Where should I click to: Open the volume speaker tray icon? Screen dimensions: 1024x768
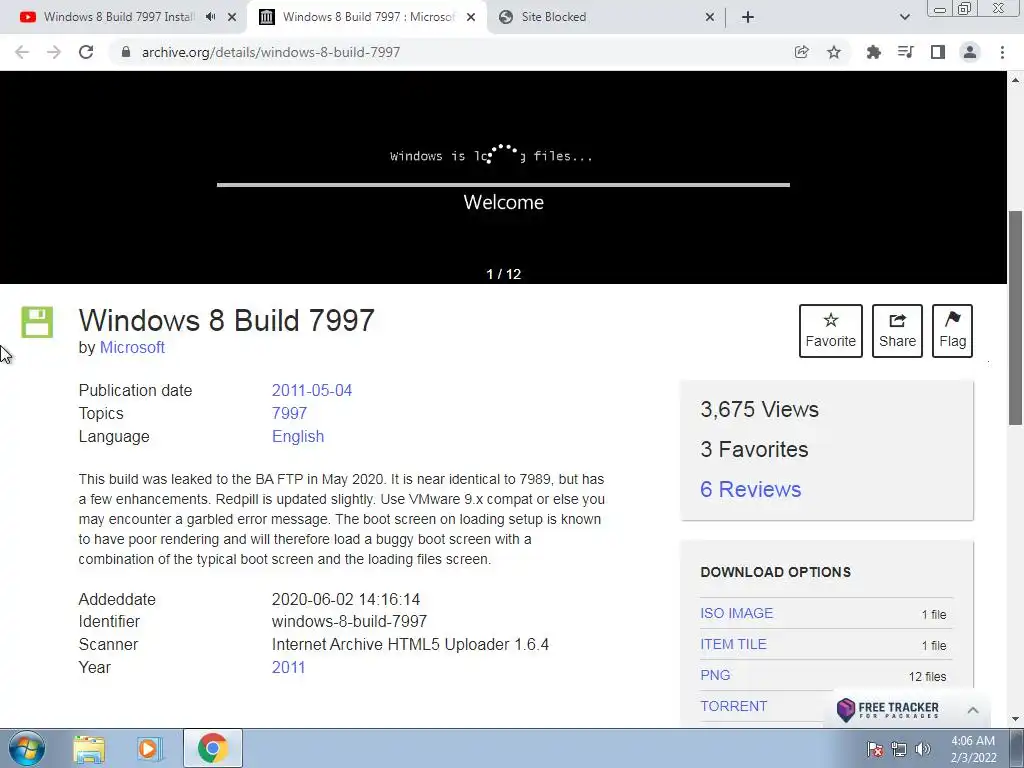tap(922, 749)
